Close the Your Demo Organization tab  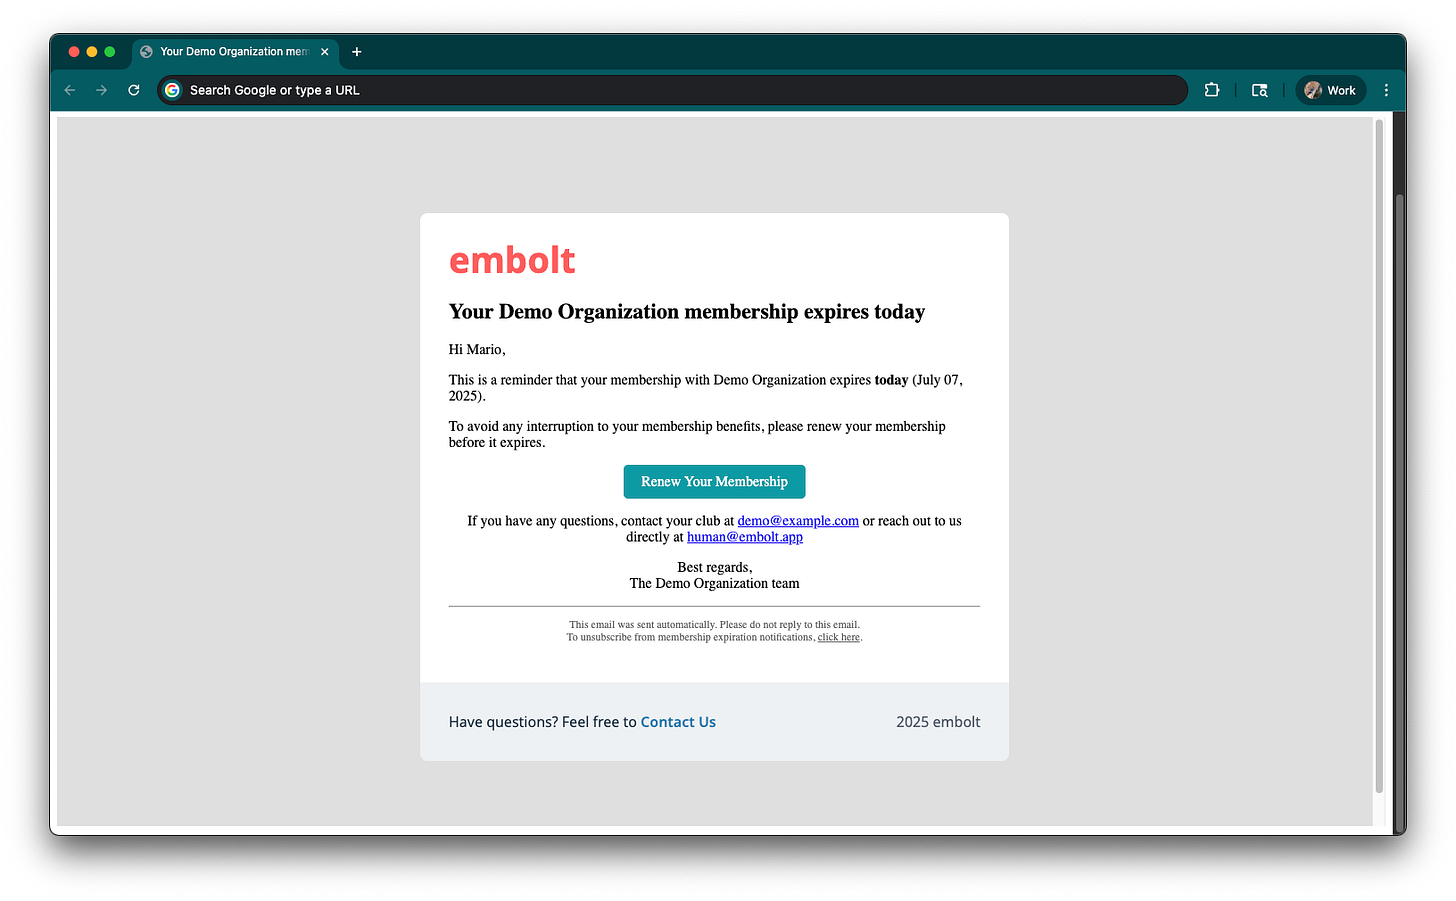tap(325, 52)
